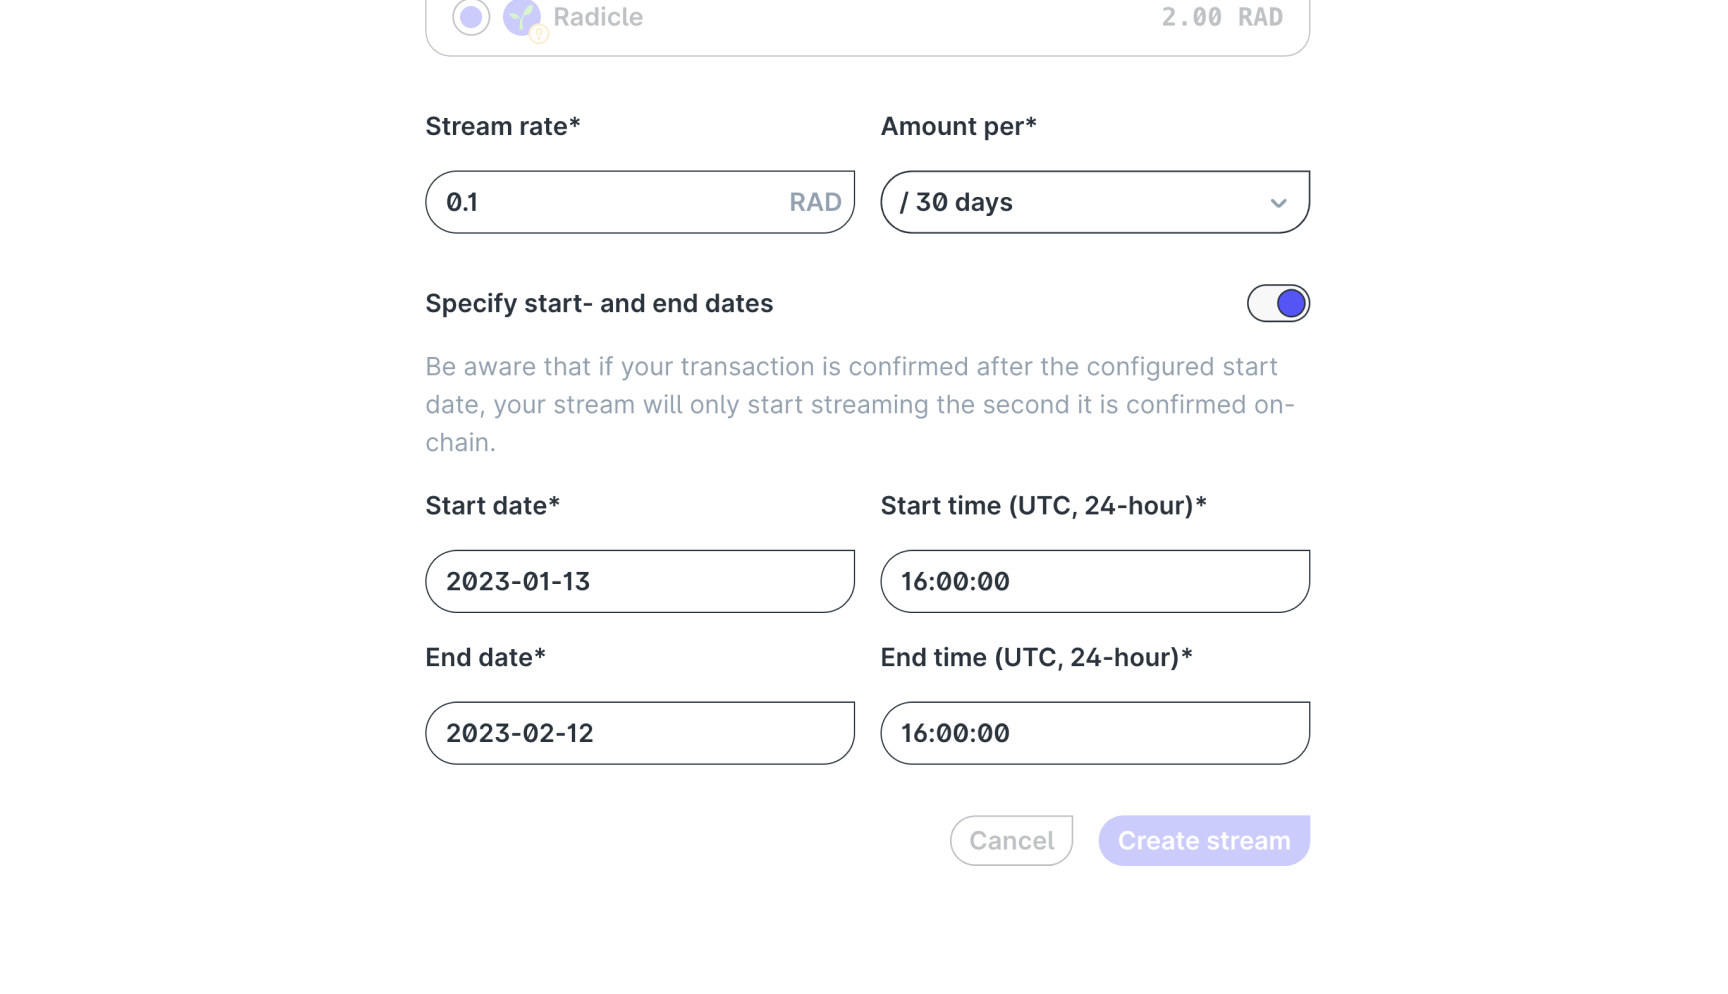Select the Radicle token radio button
This screenshot has width=1728, height=994.
click(471, 17)
